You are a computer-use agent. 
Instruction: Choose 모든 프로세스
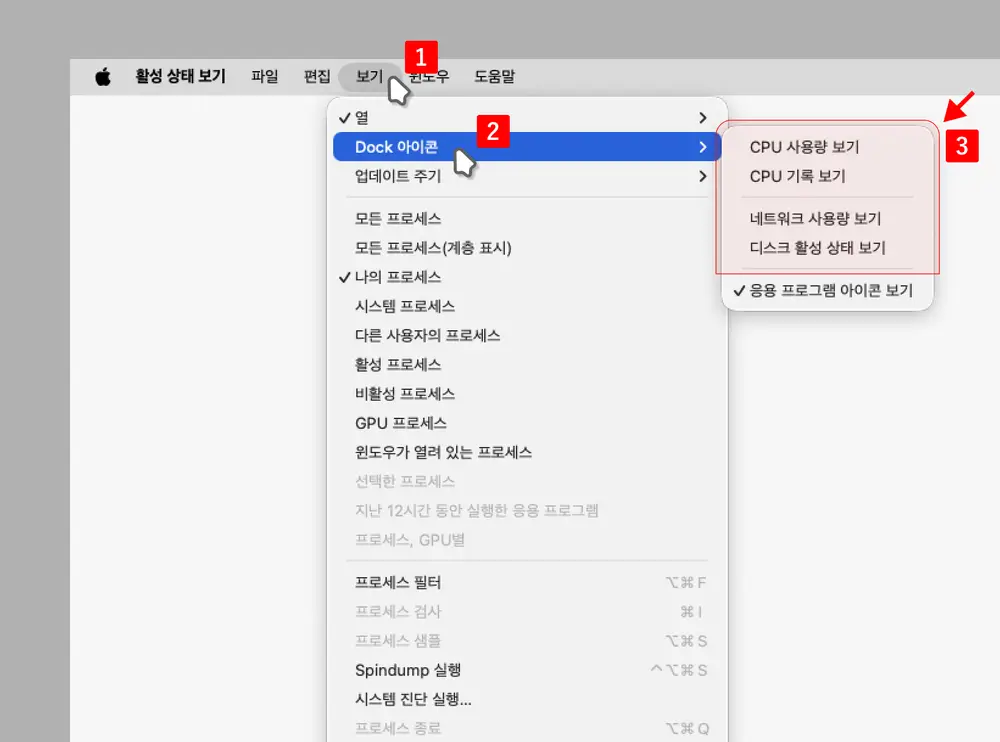(x=527, y=219)
